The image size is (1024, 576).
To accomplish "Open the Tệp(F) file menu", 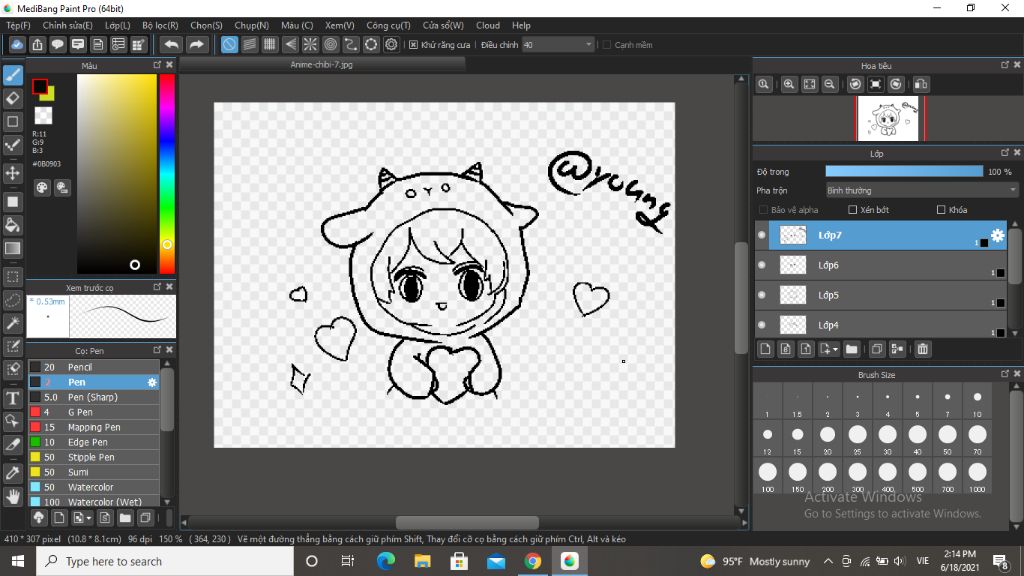I will click(x=18, y=25).
